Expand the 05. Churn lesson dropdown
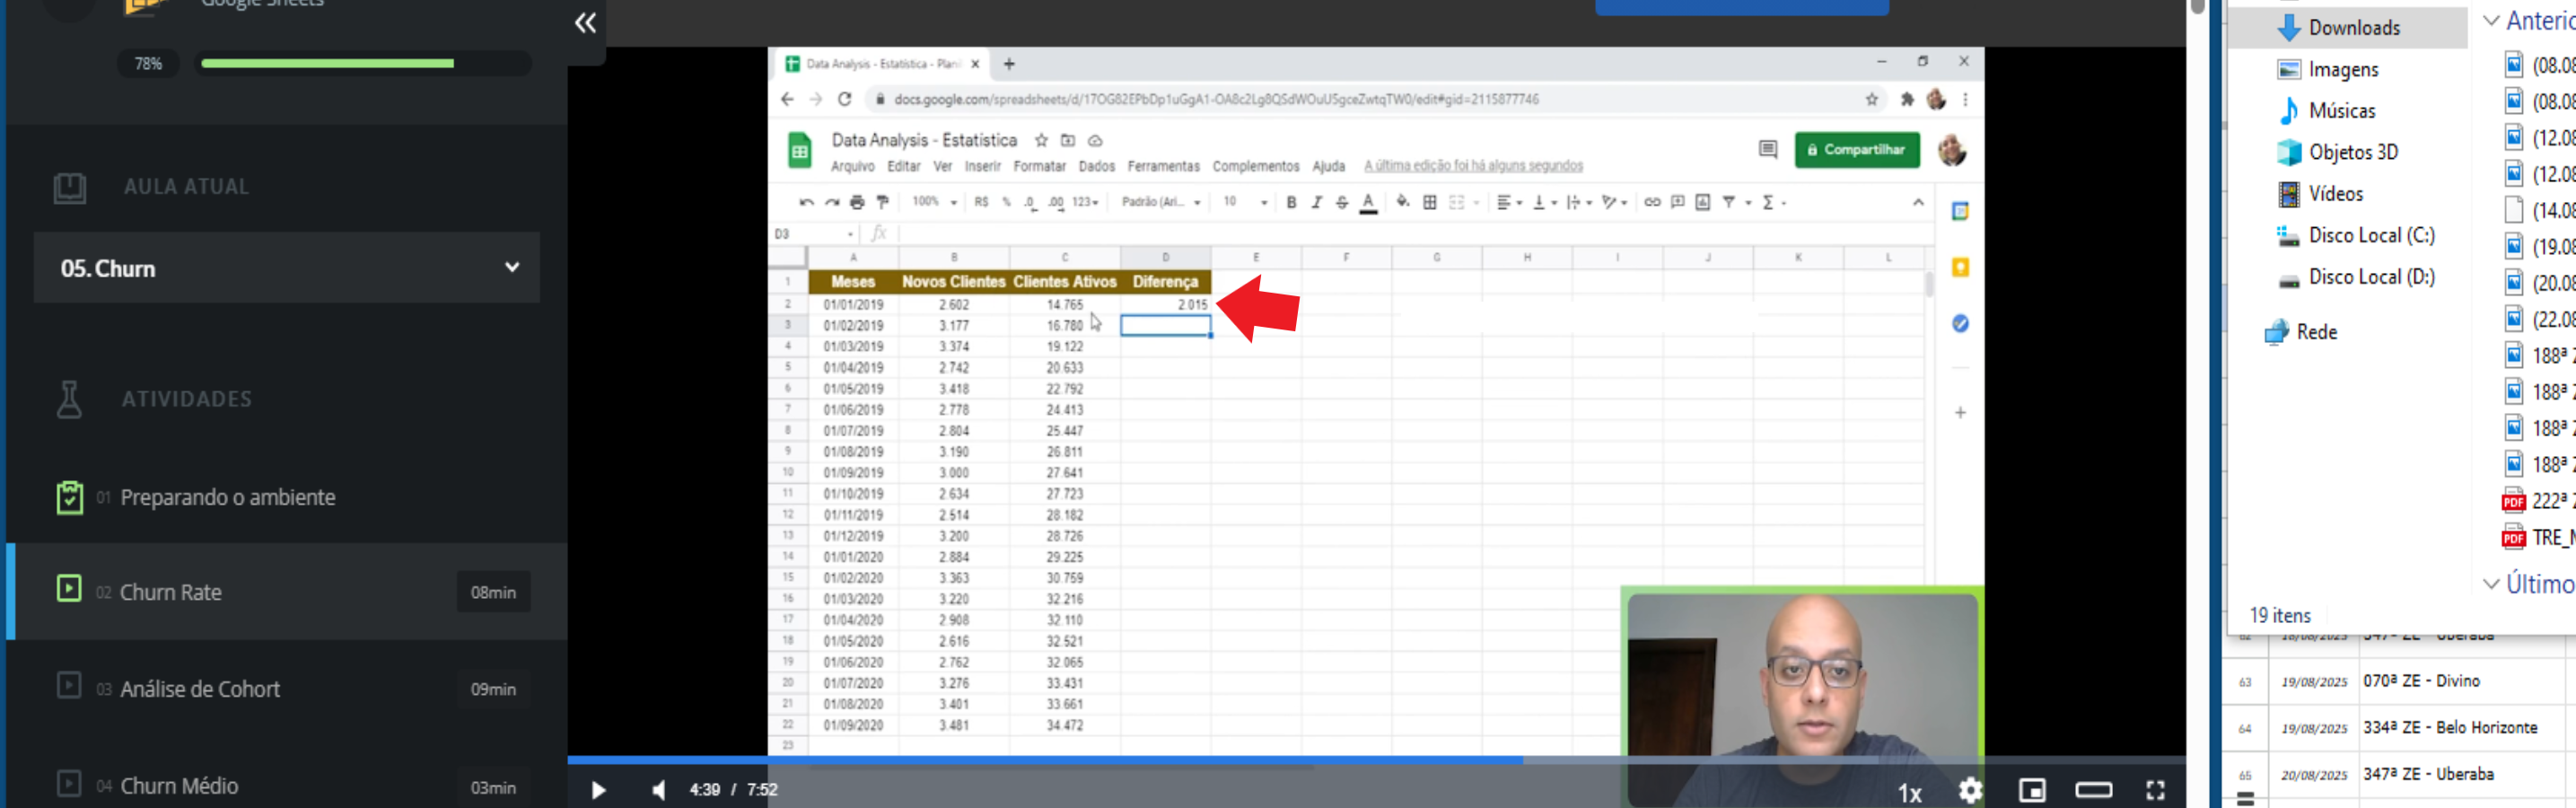The width and height of the screenshot is (2576, 808). pyautogui.click(x=287, y=268)
